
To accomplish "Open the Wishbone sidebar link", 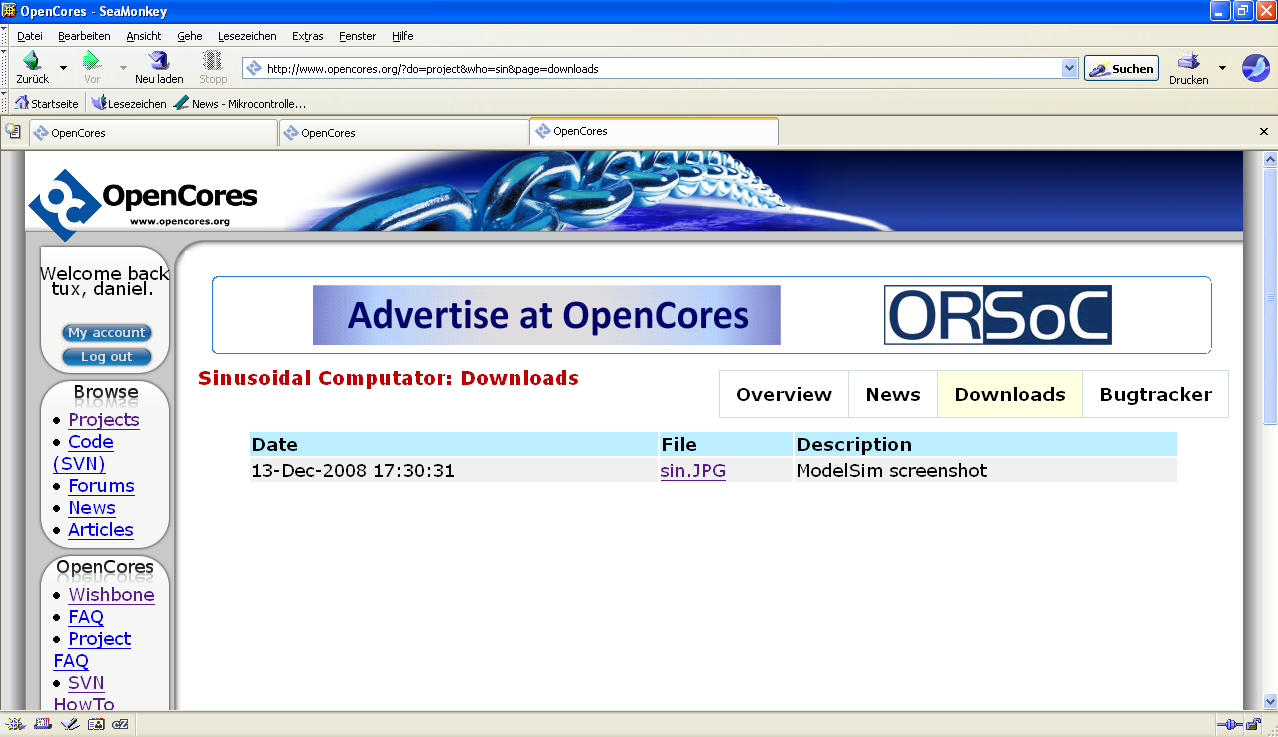I will (x=111, y=595).
